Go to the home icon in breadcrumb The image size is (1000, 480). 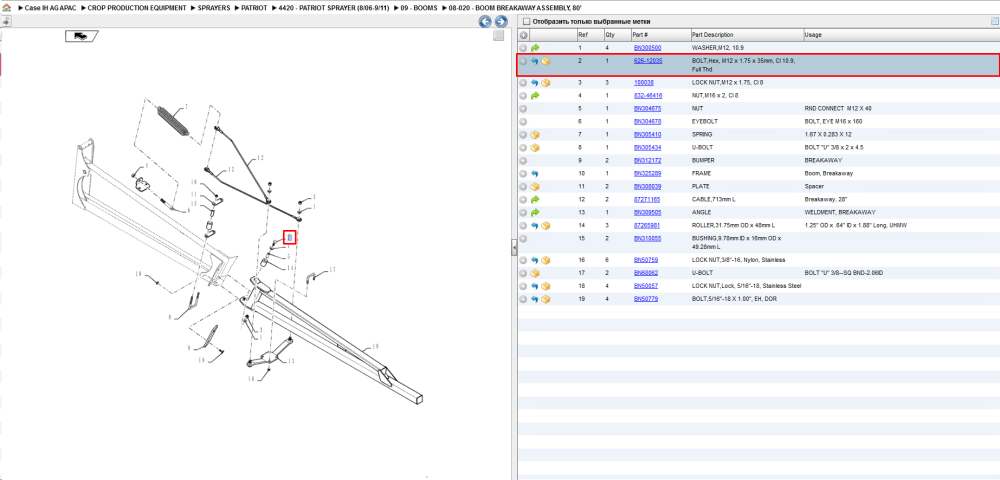pos(6,9)
